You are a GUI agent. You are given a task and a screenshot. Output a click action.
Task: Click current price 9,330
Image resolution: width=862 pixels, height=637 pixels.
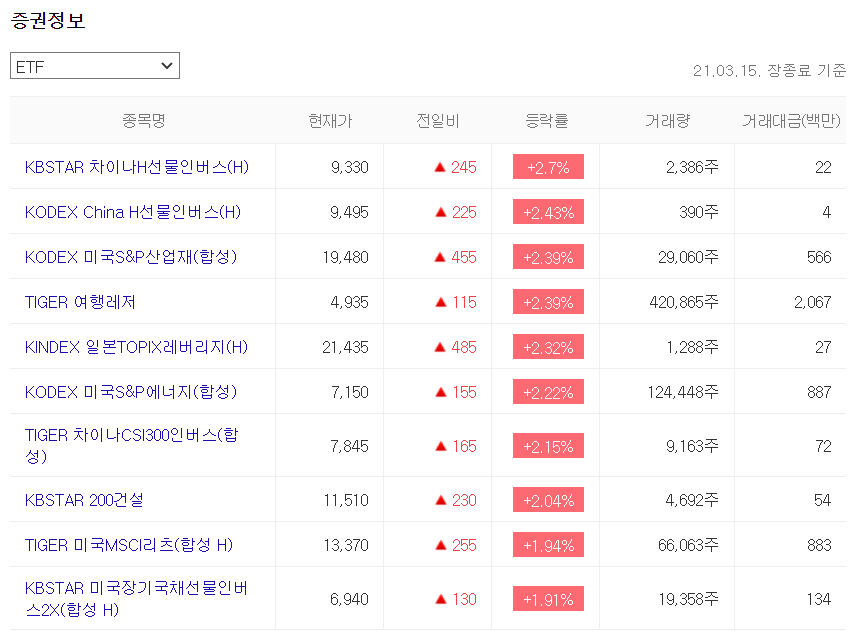(350, 167)
